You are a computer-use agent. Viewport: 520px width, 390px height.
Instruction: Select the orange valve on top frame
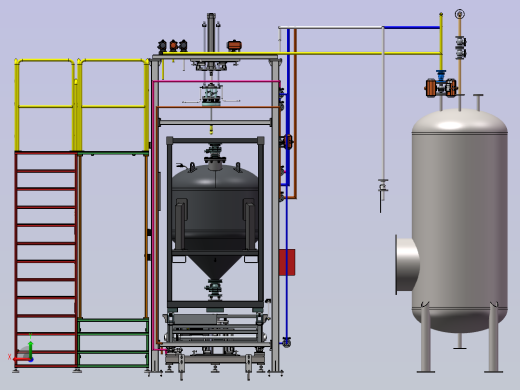pos(234,45)
